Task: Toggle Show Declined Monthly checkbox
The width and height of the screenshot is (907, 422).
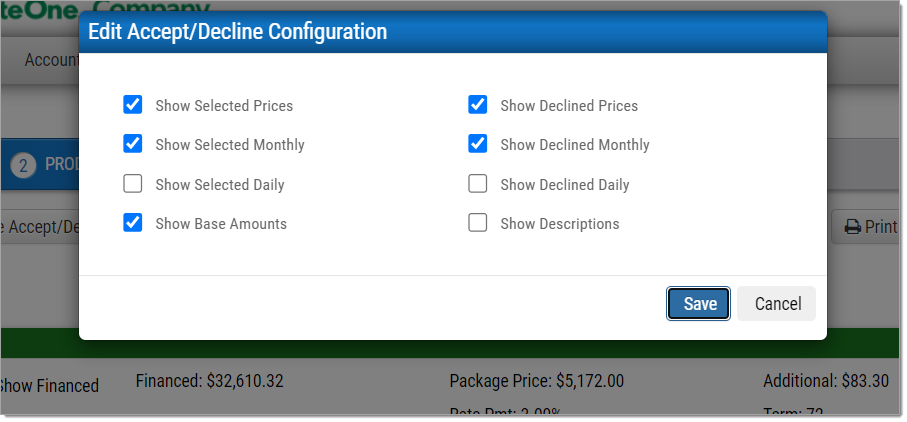Action: click(x=477, y=143)
